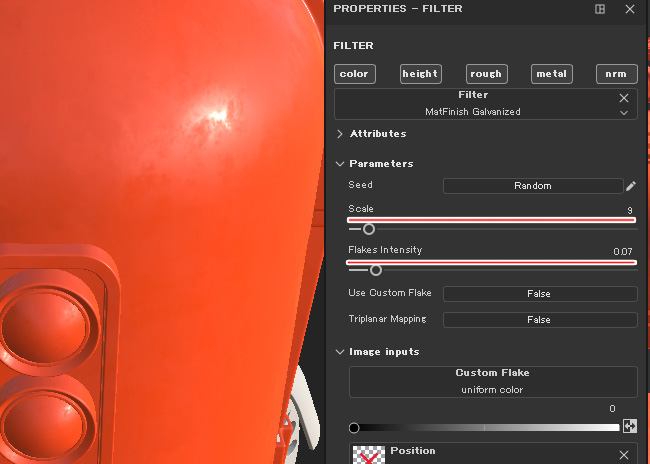Image resolution: width=650 pixels, height=464 pixels.
Task: Click the invert icon beside the grayscale slider
Action: coord(630,425)
